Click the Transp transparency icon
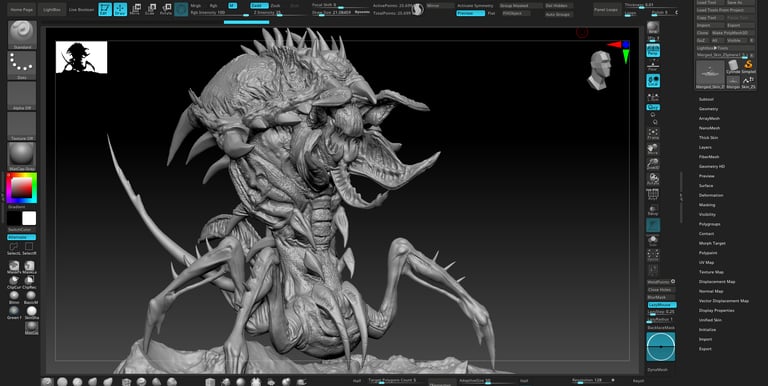Image resolution: width=768 pixels, height=386 pixels. click(x=653, y=210)
